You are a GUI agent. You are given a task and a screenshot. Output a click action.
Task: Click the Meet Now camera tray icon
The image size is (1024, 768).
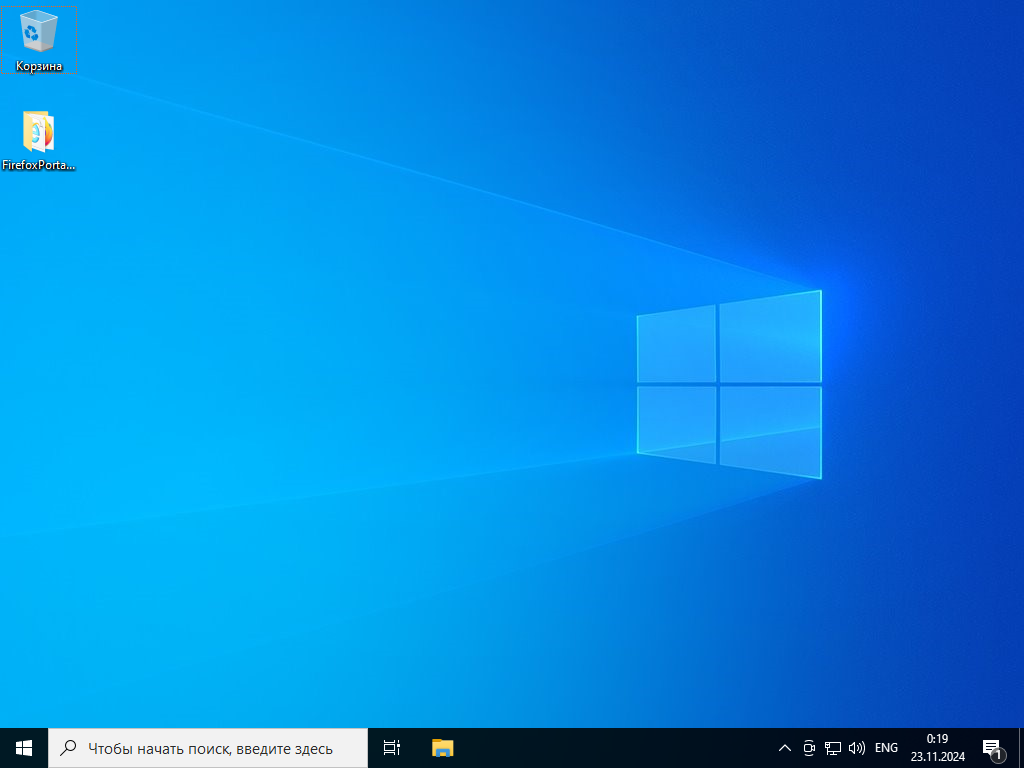click(x=809, y=747)
